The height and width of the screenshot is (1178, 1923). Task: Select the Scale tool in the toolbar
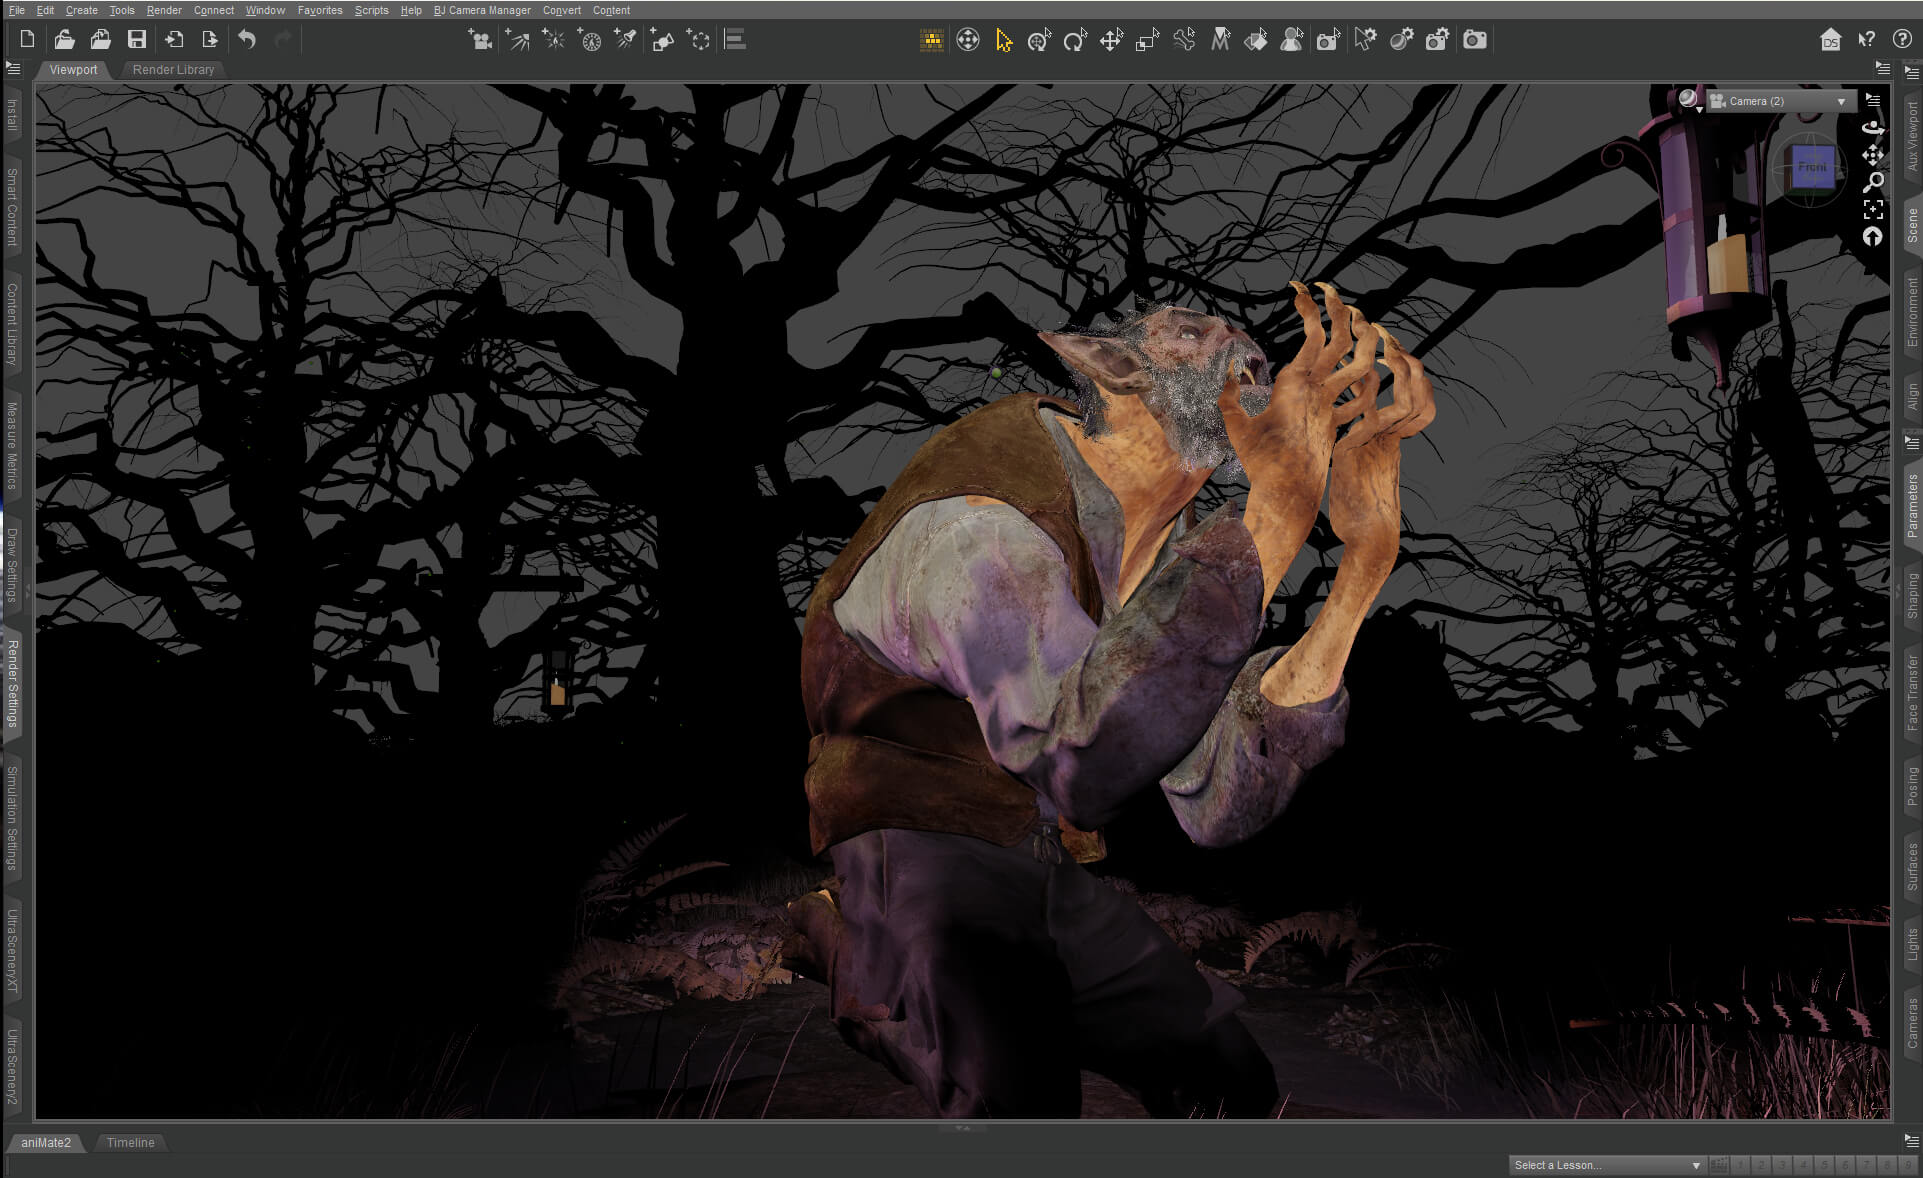(1147, 40)
